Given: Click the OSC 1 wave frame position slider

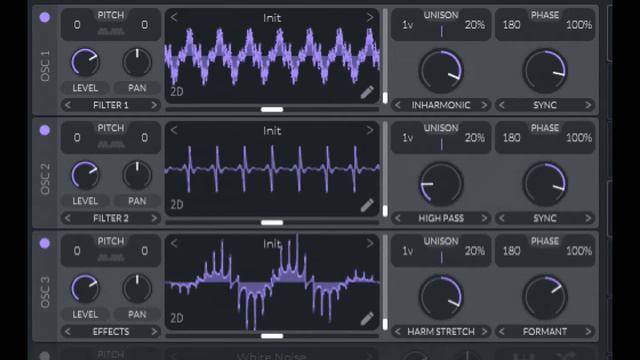Looking at the screenshot, I should [x=272, y=109].
